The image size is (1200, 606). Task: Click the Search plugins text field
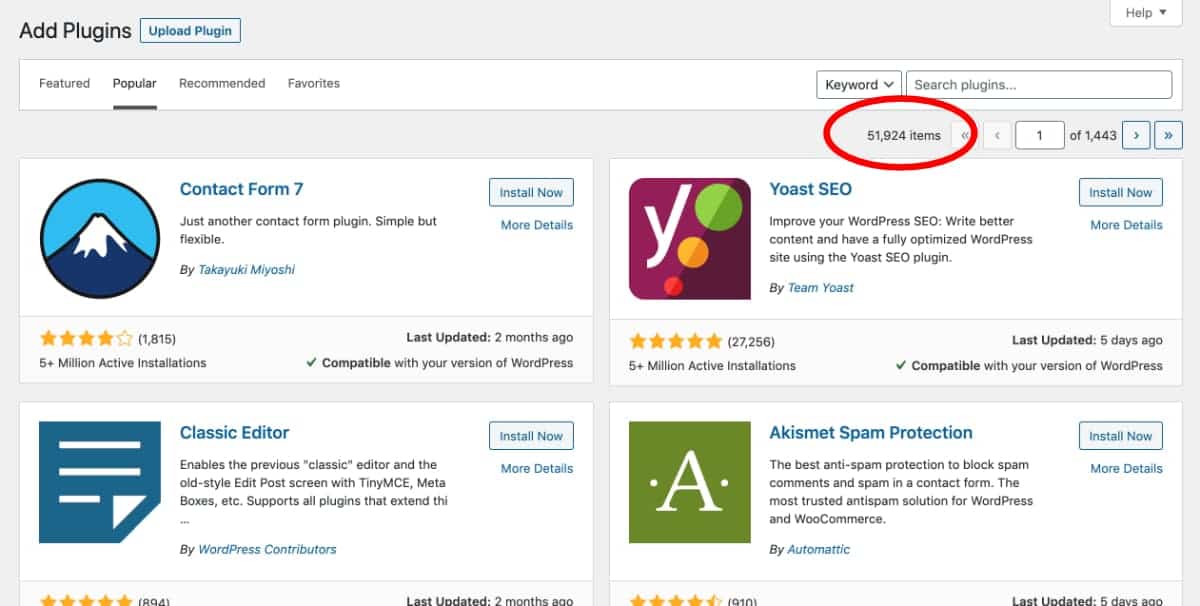(x=1040, y=85)
